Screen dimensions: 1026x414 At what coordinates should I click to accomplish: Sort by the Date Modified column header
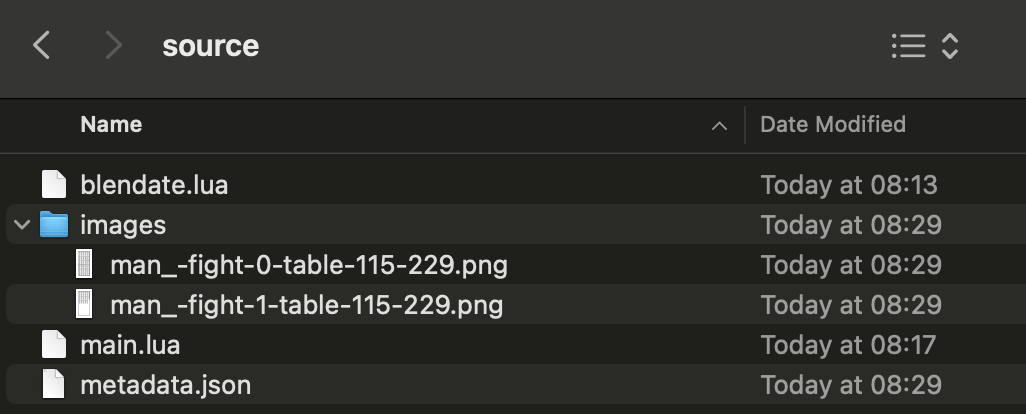point(833,124)
